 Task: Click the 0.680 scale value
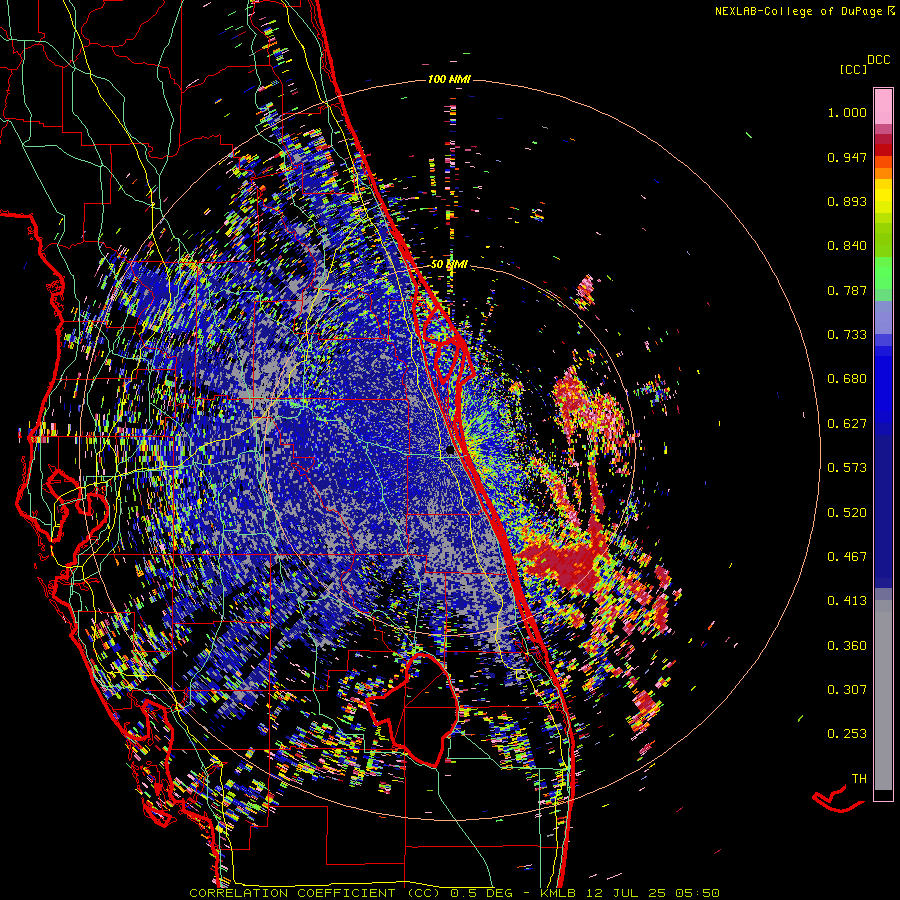click(x=847, y=379)
